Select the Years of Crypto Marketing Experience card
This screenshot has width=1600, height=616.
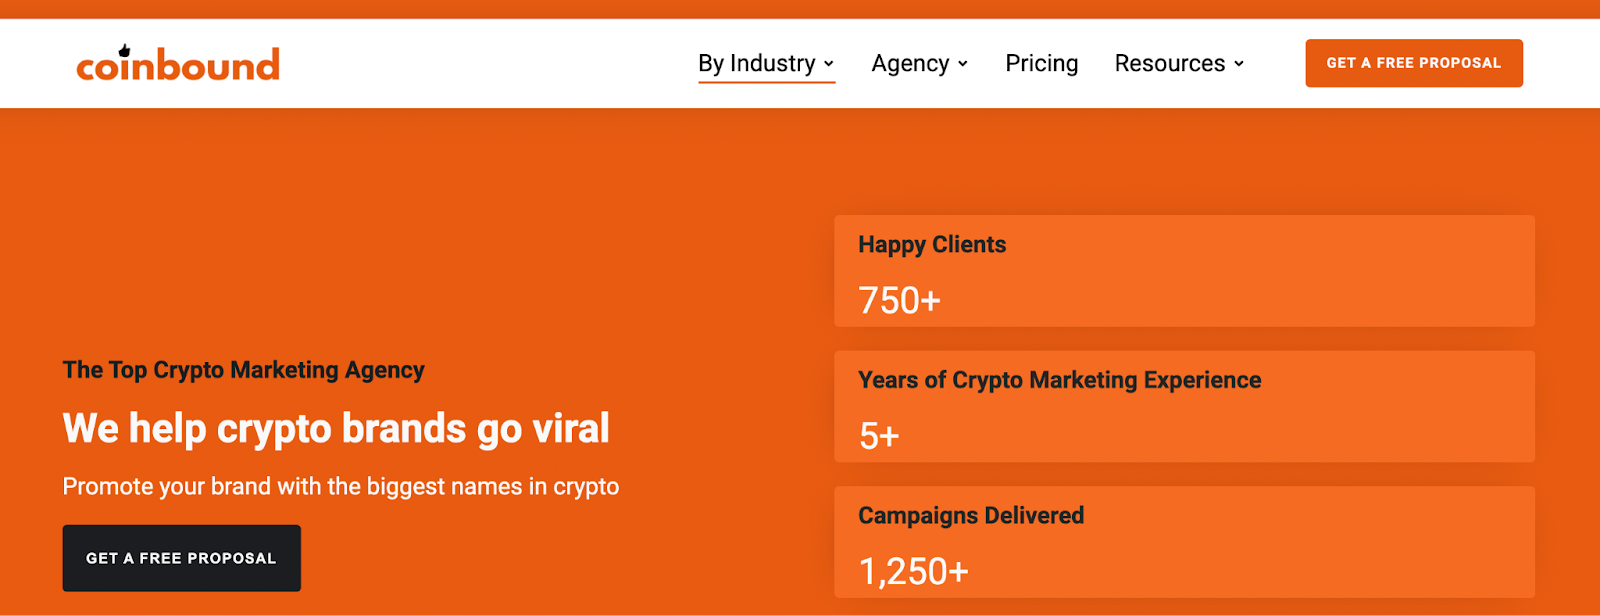click(x=1184, y=406)
